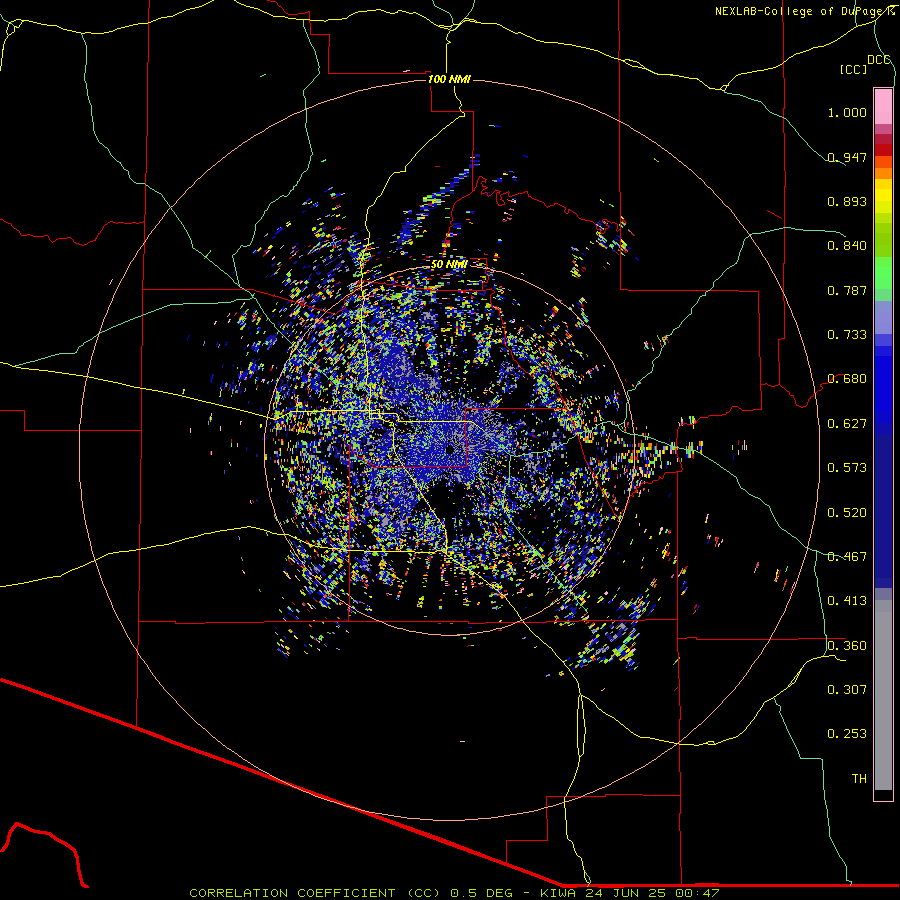Click the Correlation Coefficient KIWA caption at bottom
This screenshot has width=900, height=900.
click(x=454, y=893)
